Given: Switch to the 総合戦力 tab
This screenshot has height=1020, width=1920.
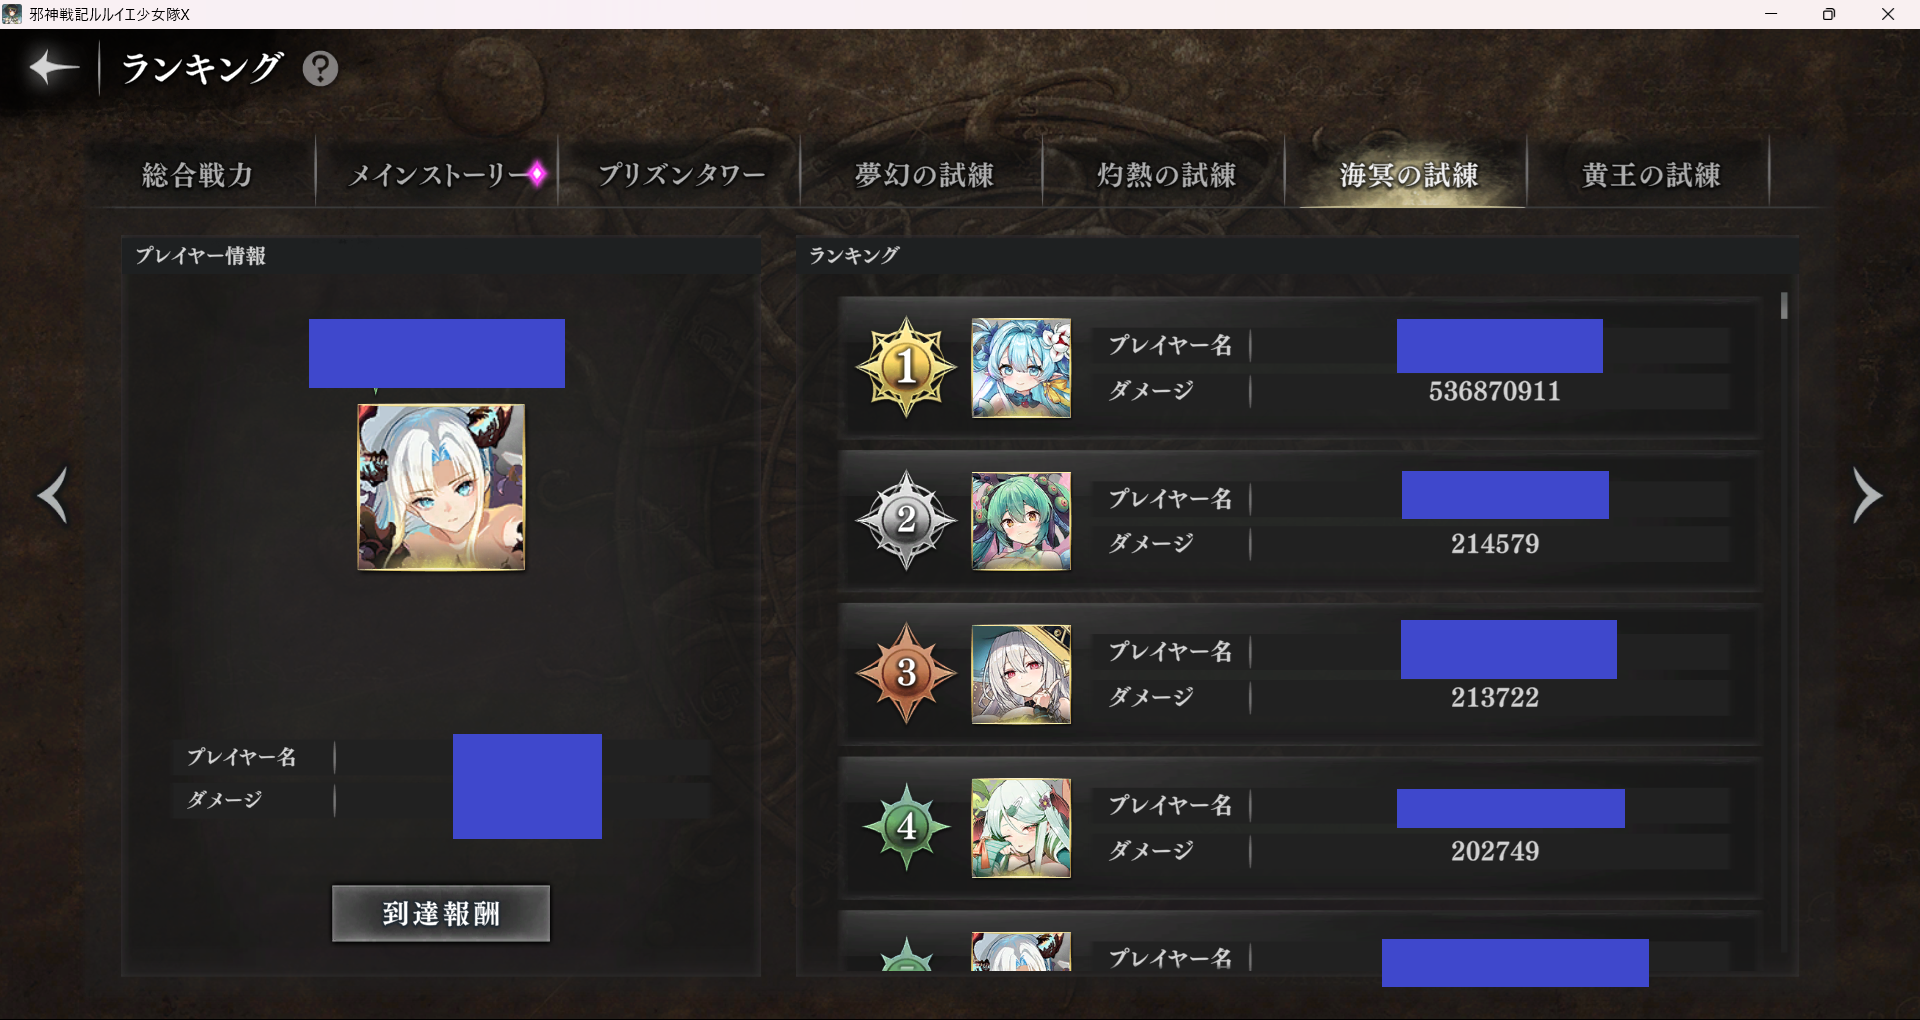Looking at the screenshot, I should click(198, 175).
